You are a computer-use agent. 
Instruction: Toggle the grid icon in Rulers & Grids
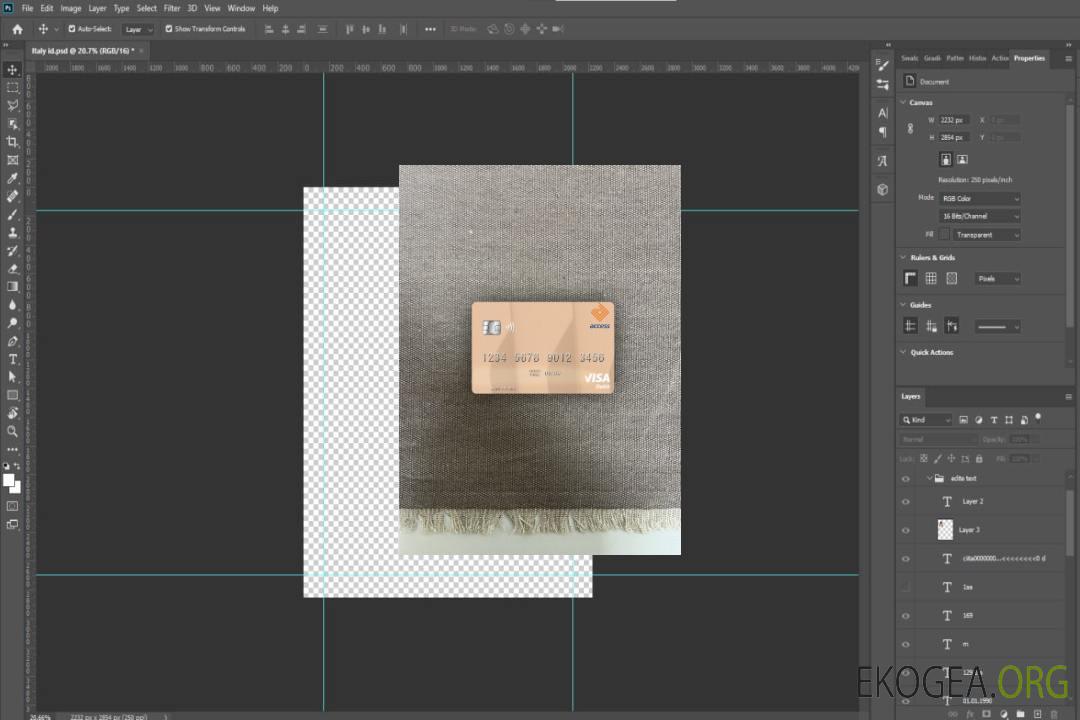(930, 278)
